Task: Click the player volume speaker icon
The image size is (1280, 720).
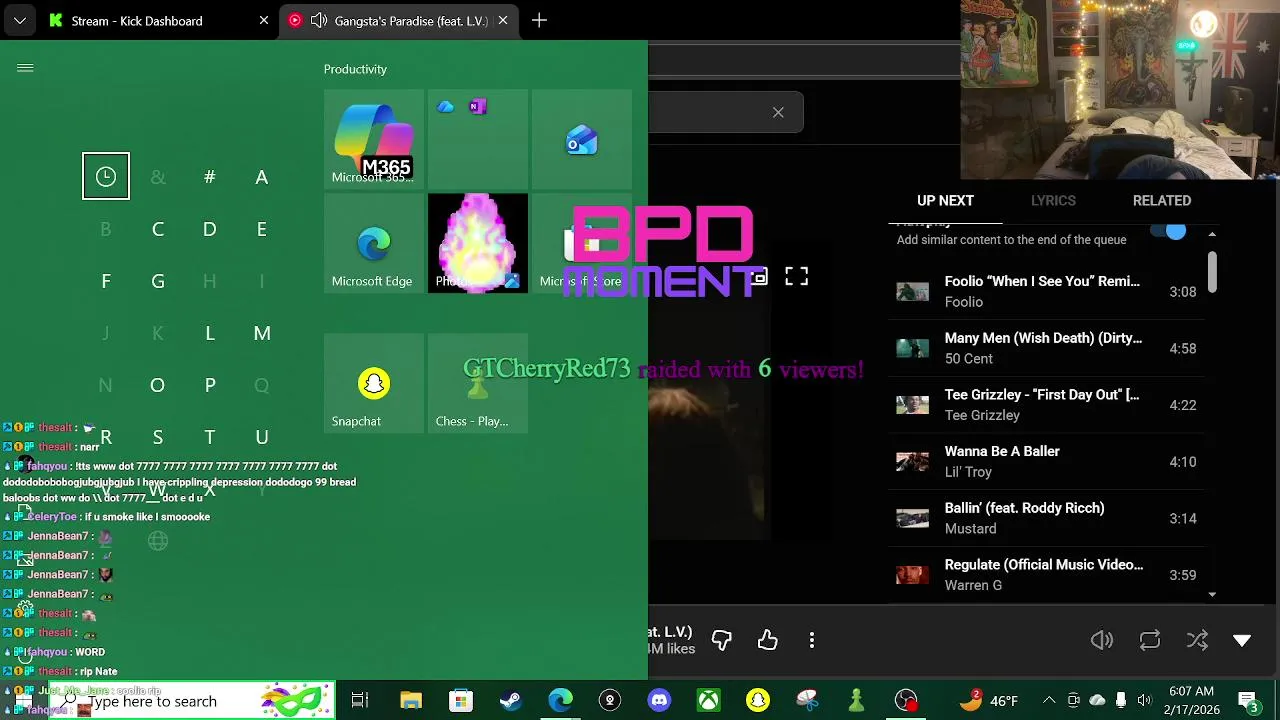Action: (1102, 640)
